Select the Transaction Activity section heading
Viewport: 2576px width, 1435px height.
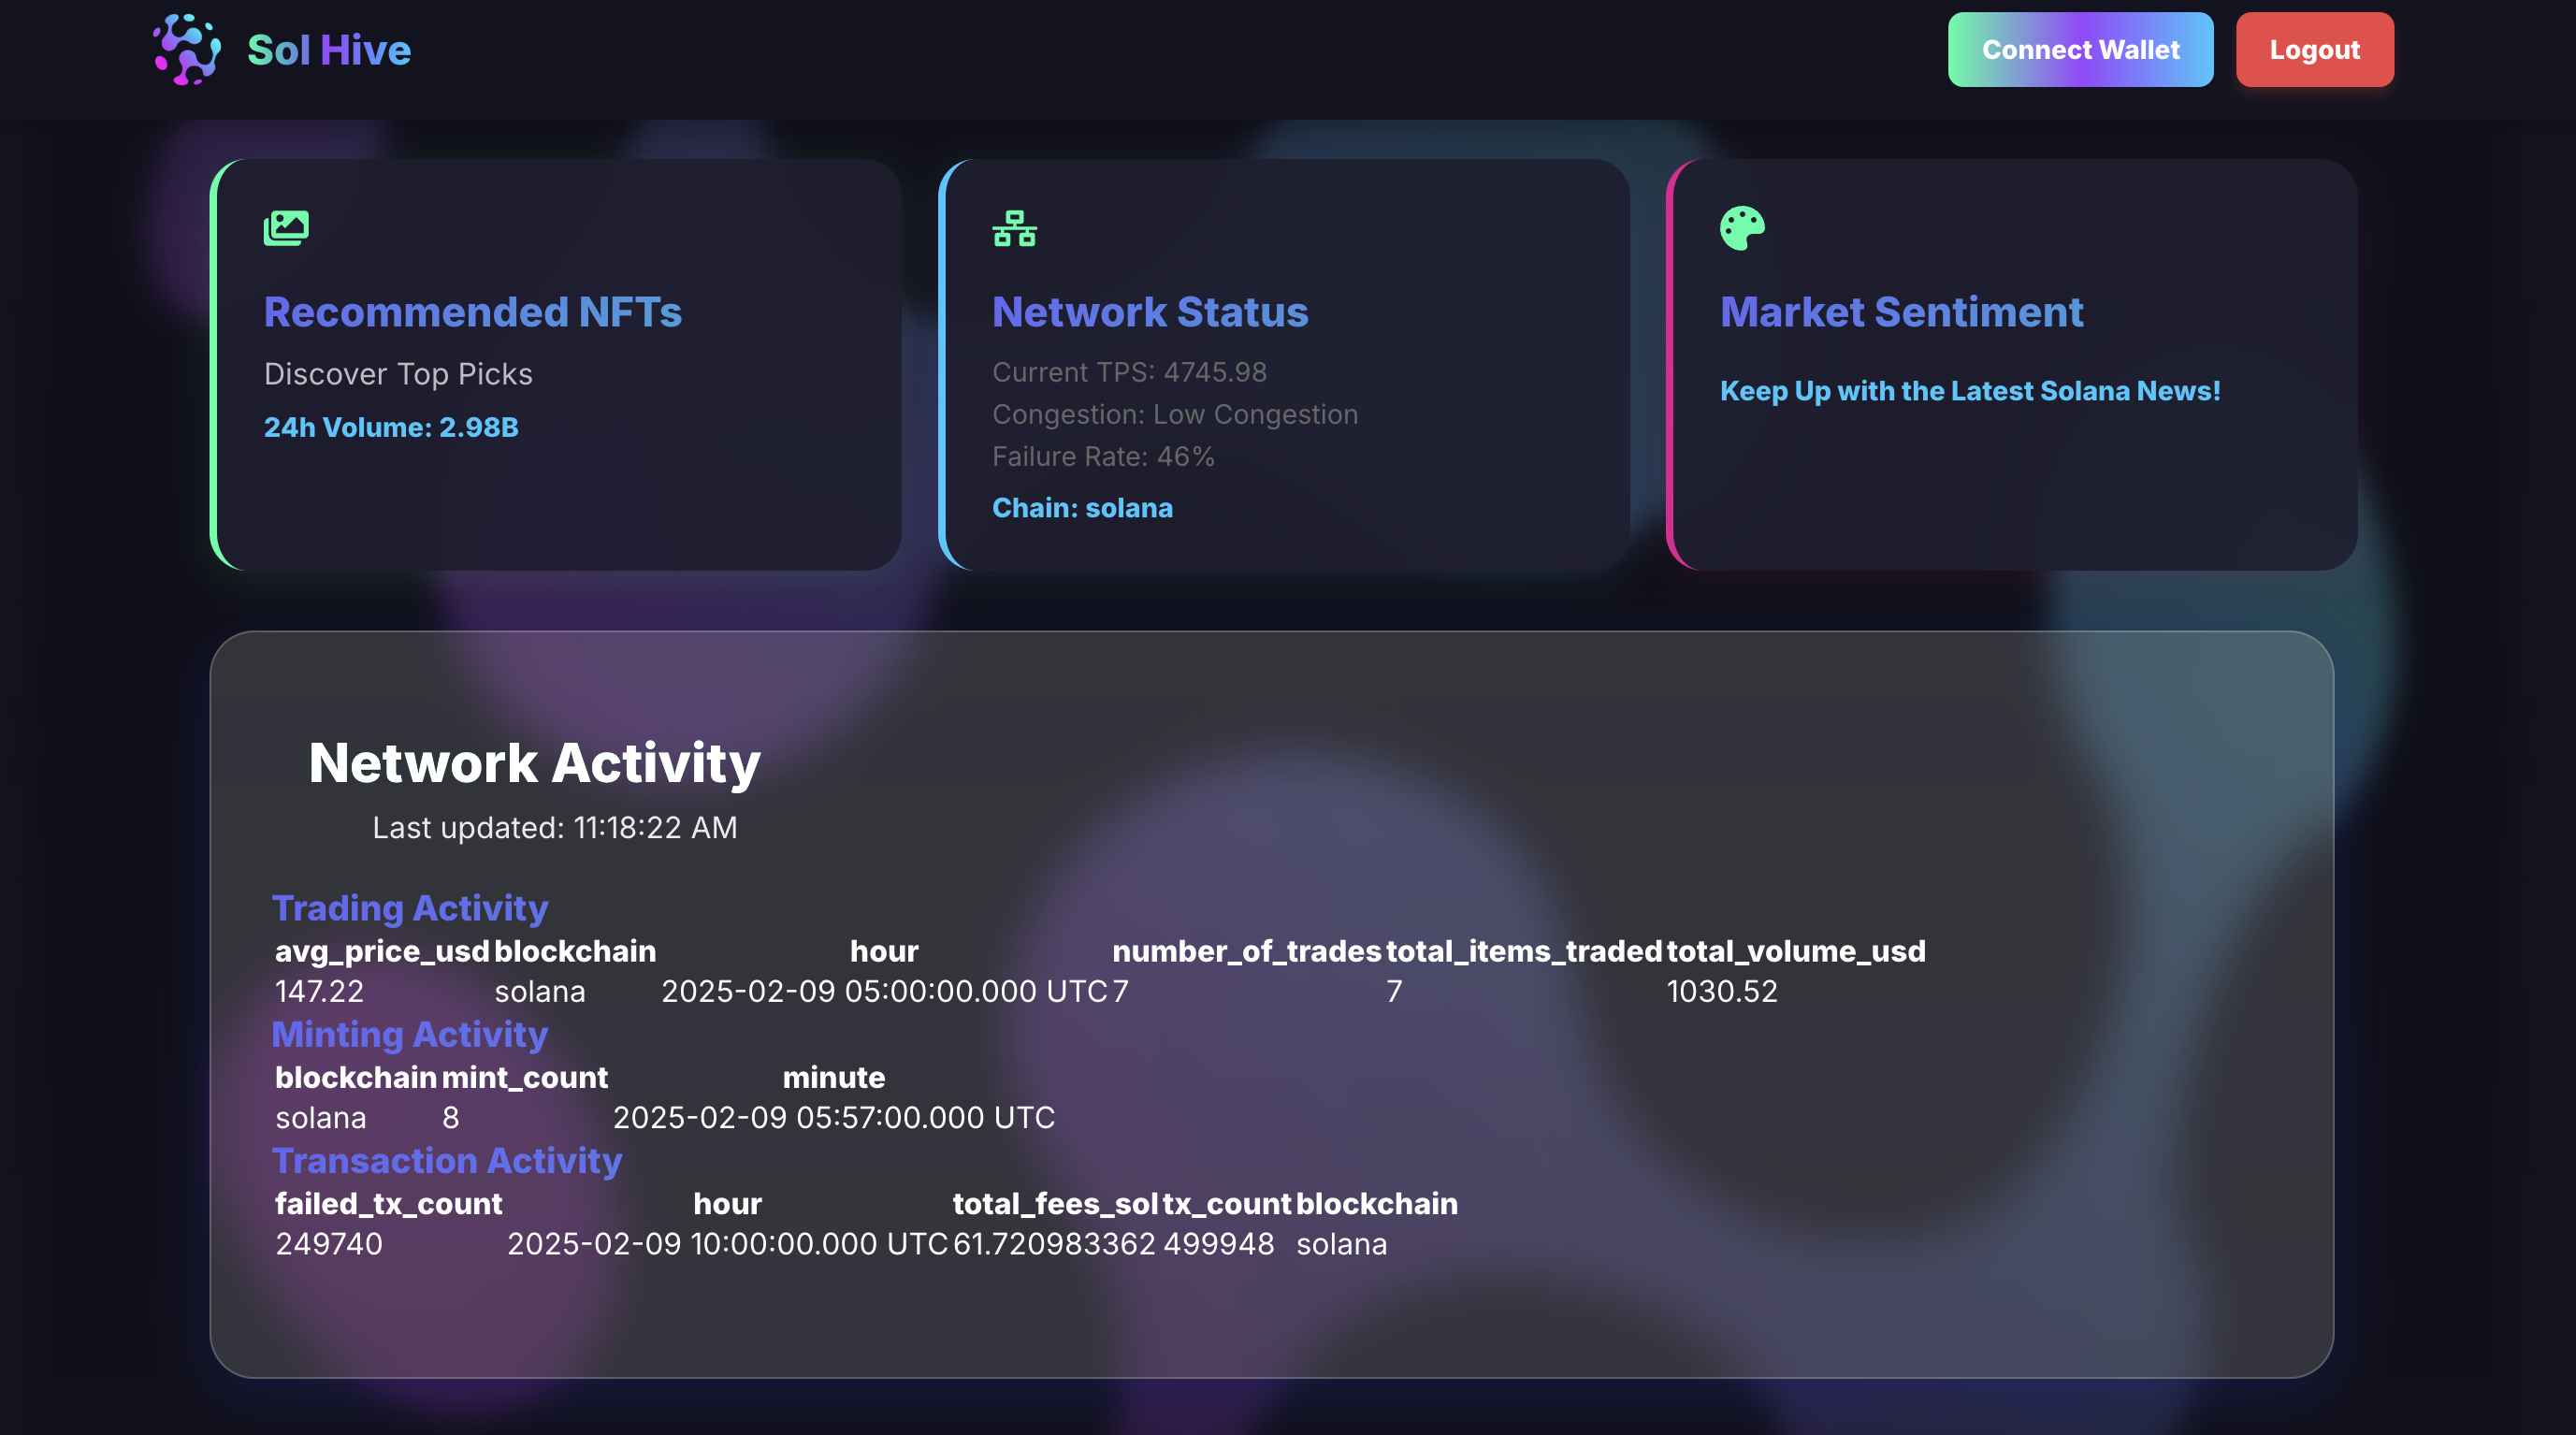tap(447, 1160)
